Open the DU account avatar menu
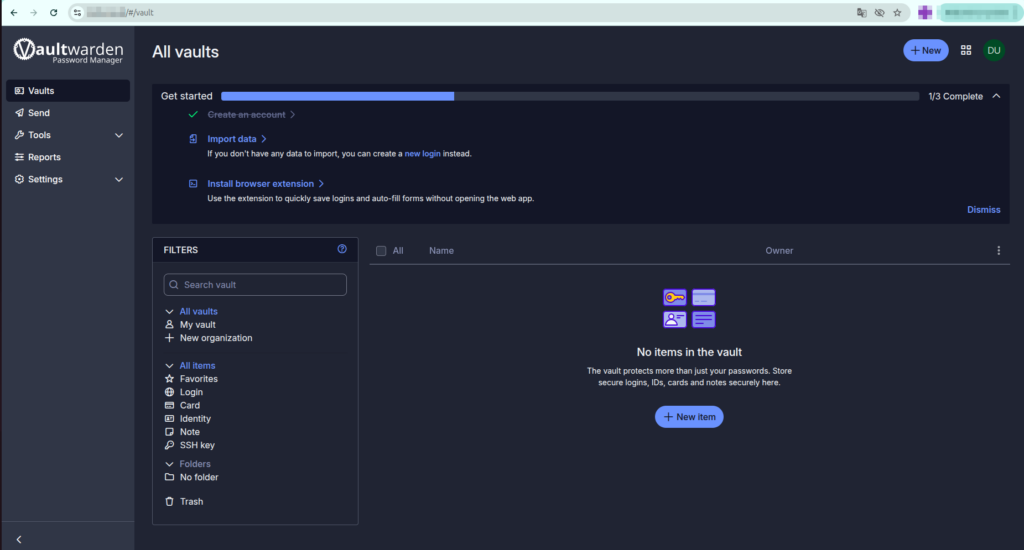1024x550 pixels. pos(993,50)
